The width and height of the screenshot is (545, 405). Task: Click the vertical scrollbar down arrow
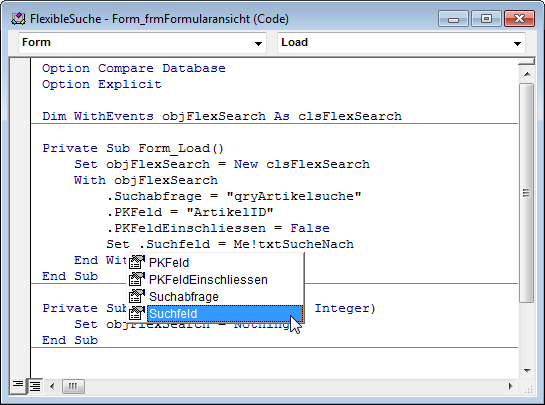(527, 371)
